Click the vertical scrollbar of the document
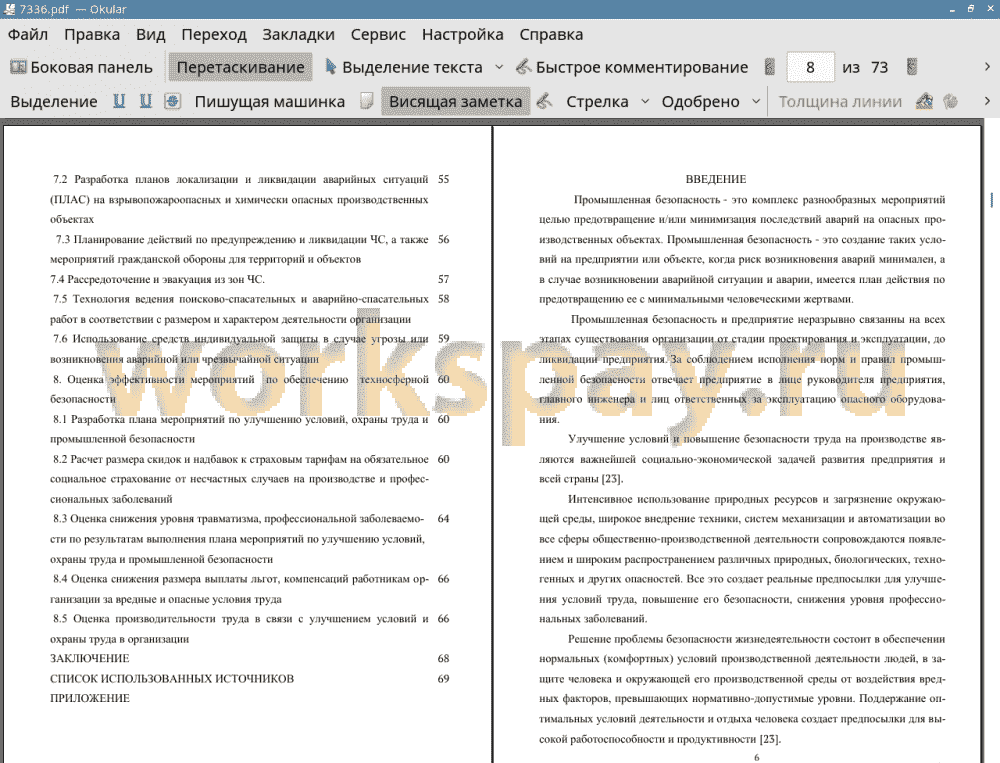This screenshot has height=763, width=1000. coord(991,440)
